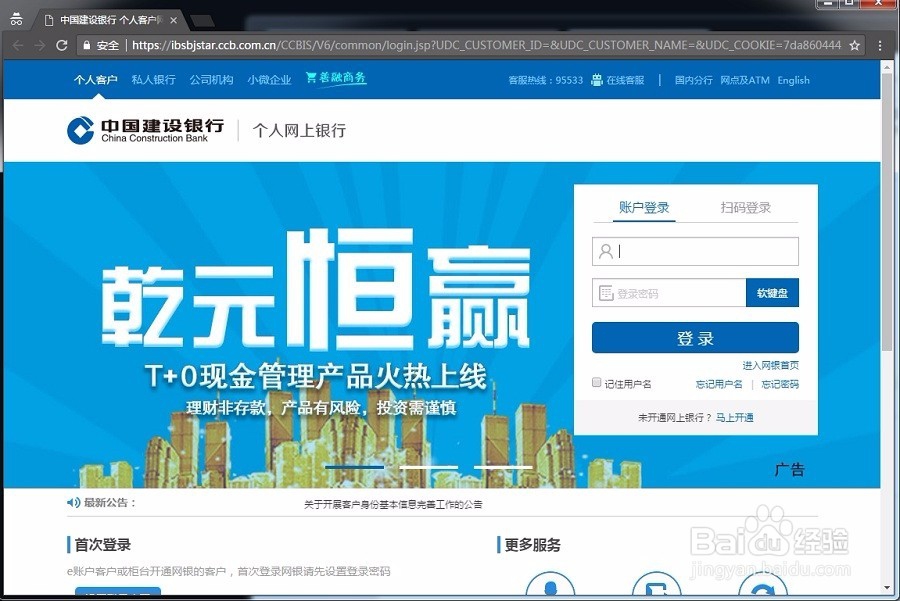
Task: Go forward with the browser forward arrow
Action: 40,45
